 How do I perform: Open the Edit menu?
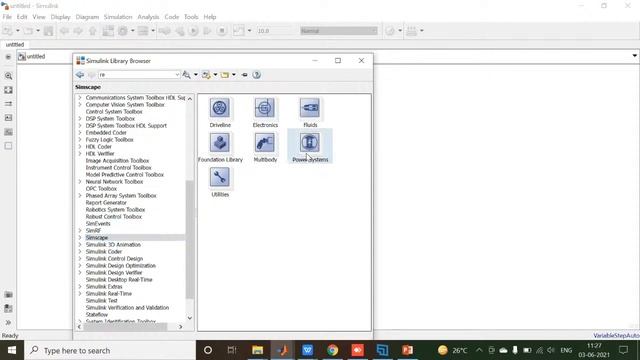tap(22, 17)
